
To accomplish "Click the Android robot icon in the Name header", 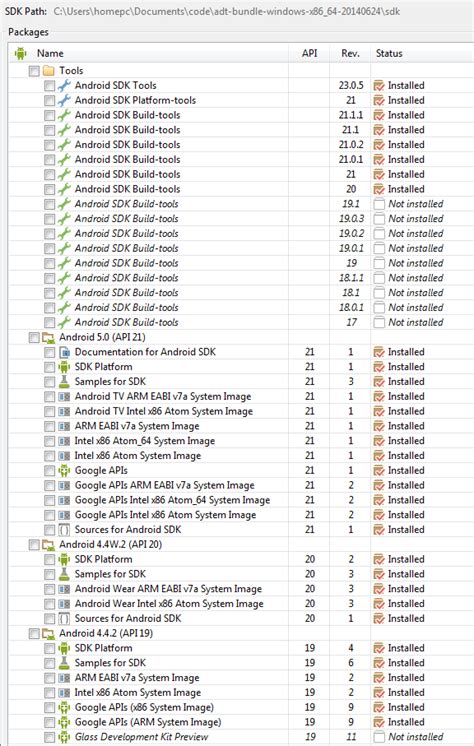I will pos(20,53).
